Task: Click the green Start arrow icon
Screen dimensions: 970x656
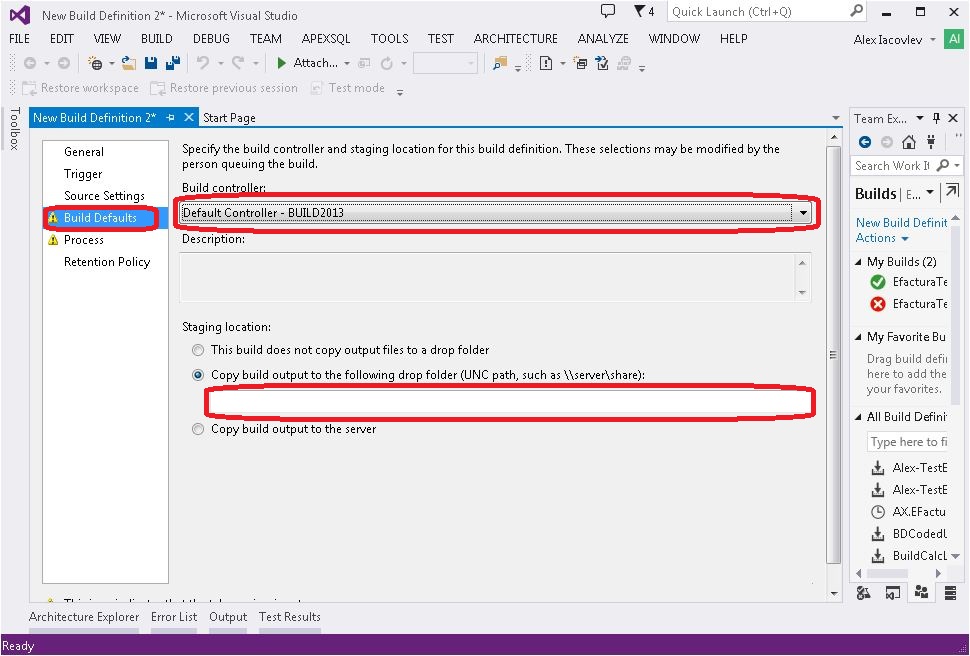Action: pos(281,63)
